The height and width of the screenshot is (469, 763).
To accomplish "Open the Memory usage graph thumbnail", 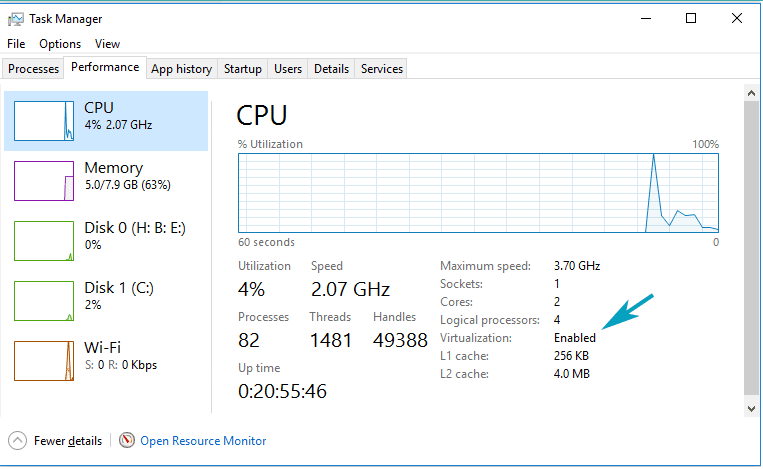I will (x=44, y=181).
